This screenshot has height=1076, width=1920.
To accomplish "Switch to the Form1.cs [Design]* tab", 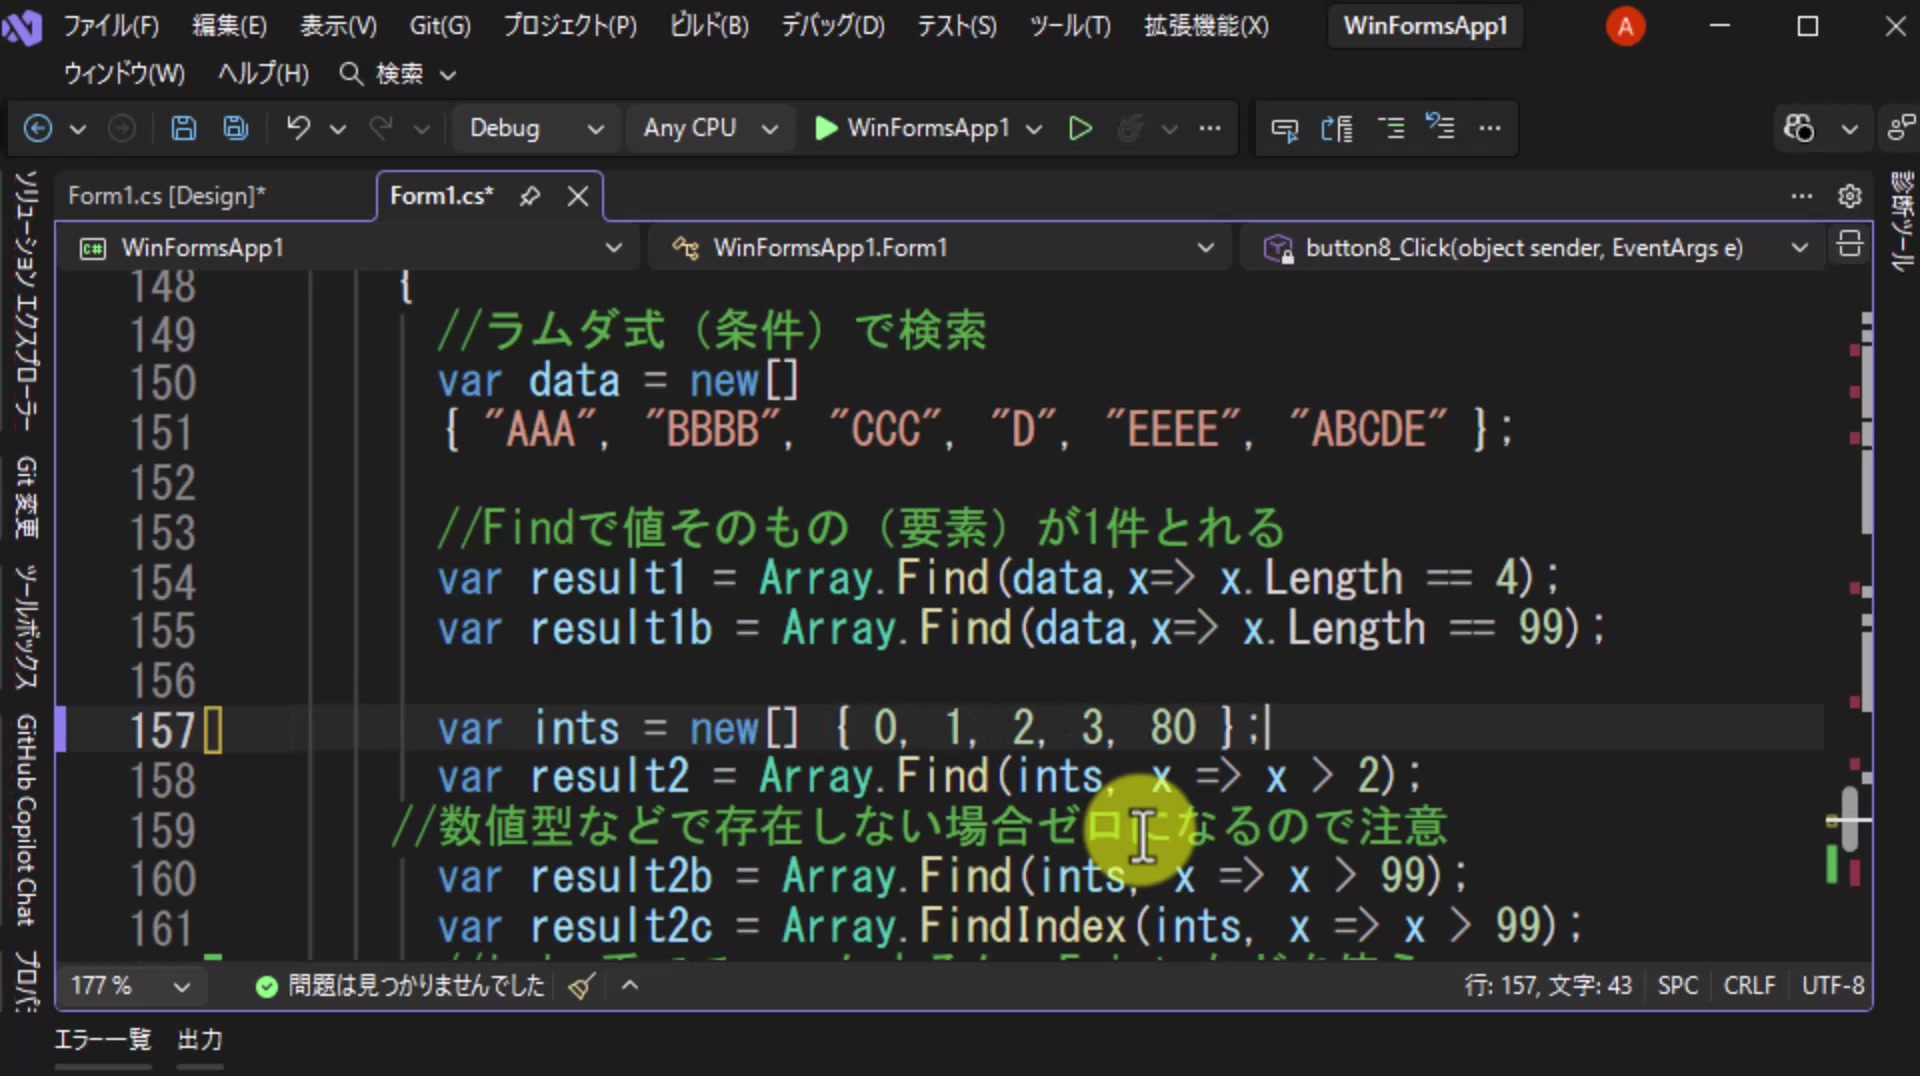I will (x=166, y=196).
